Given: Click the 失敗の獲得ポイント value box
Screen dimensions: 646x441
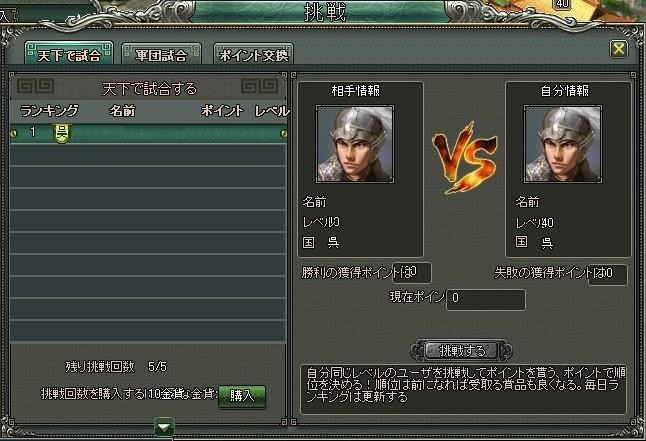Looking at the screenshot, I should [x=608, y=274].
